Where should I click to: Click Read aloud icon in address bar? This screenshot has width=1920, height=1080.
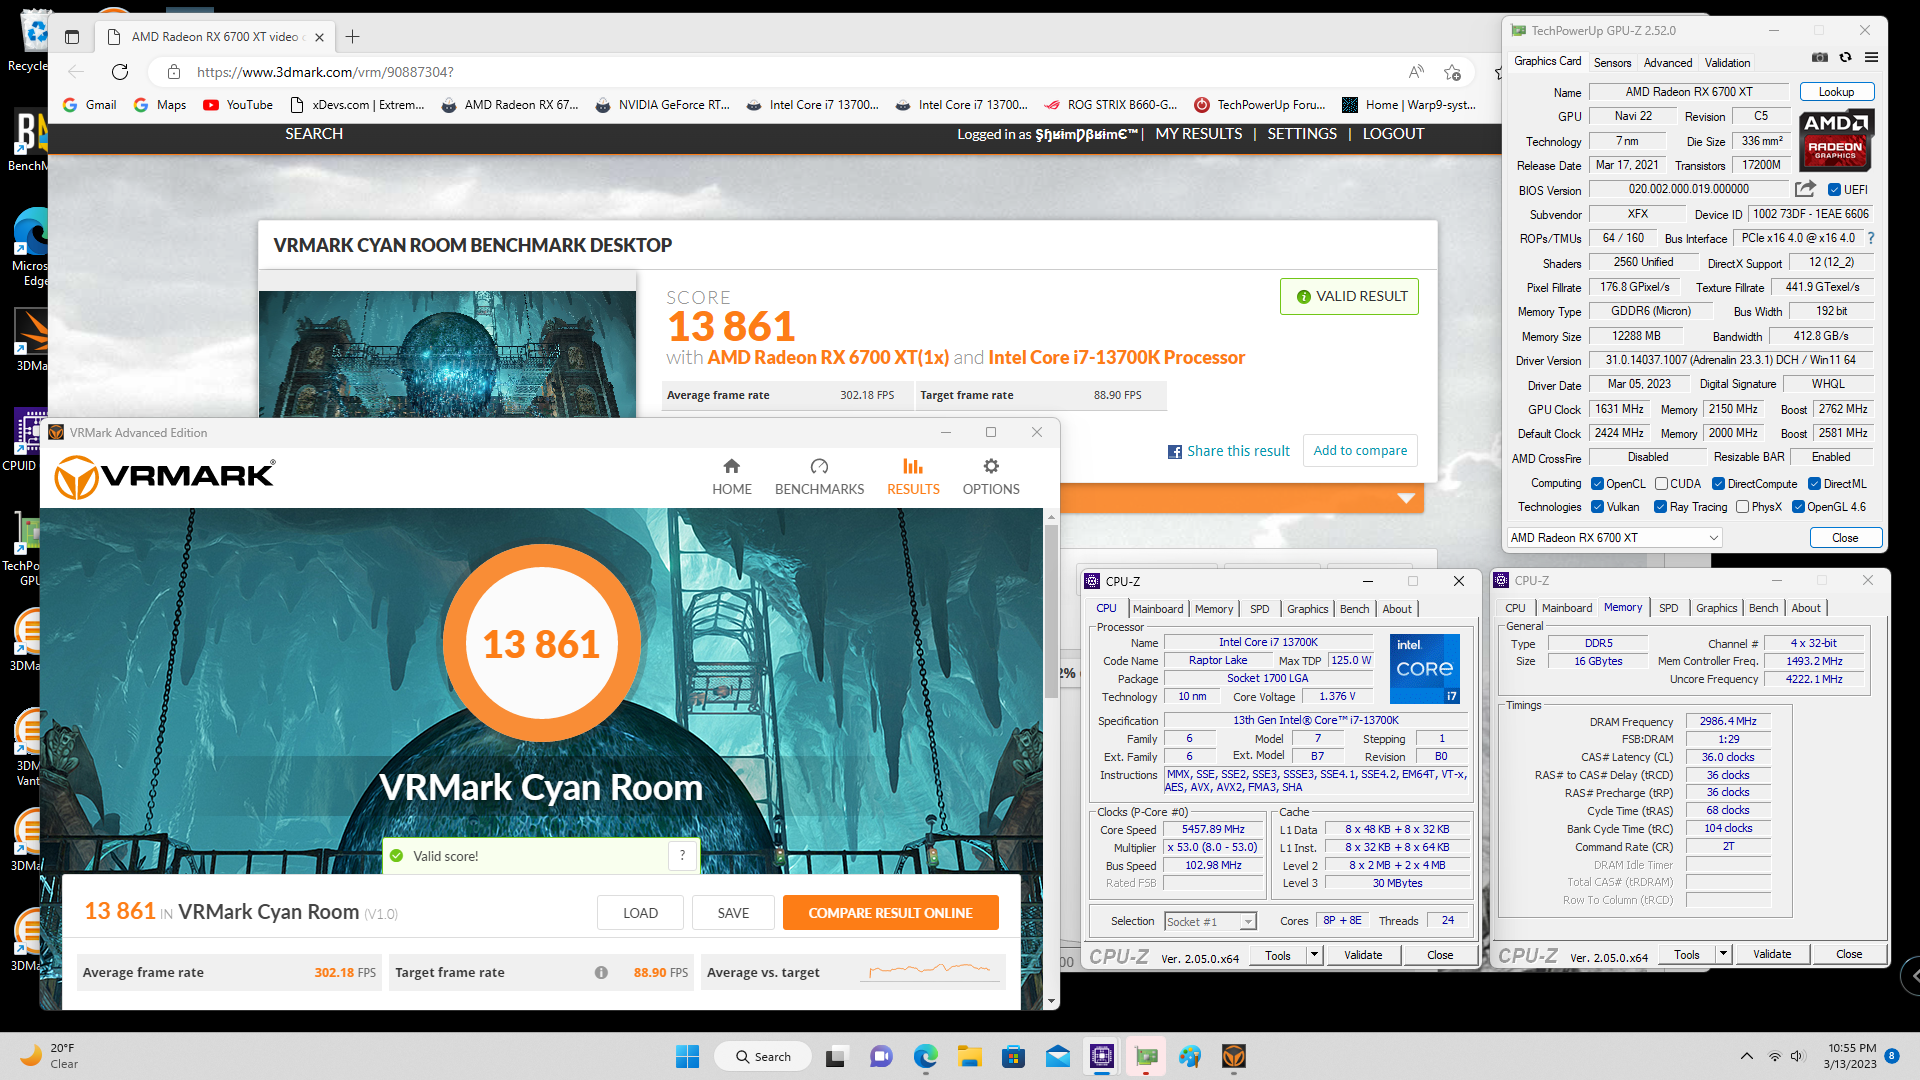pos(1416,72)
